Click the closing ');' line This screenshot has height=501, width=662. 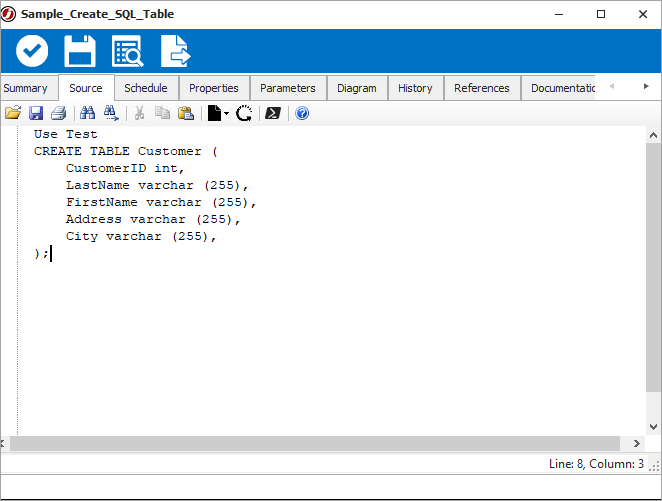(x=41, y=253)
